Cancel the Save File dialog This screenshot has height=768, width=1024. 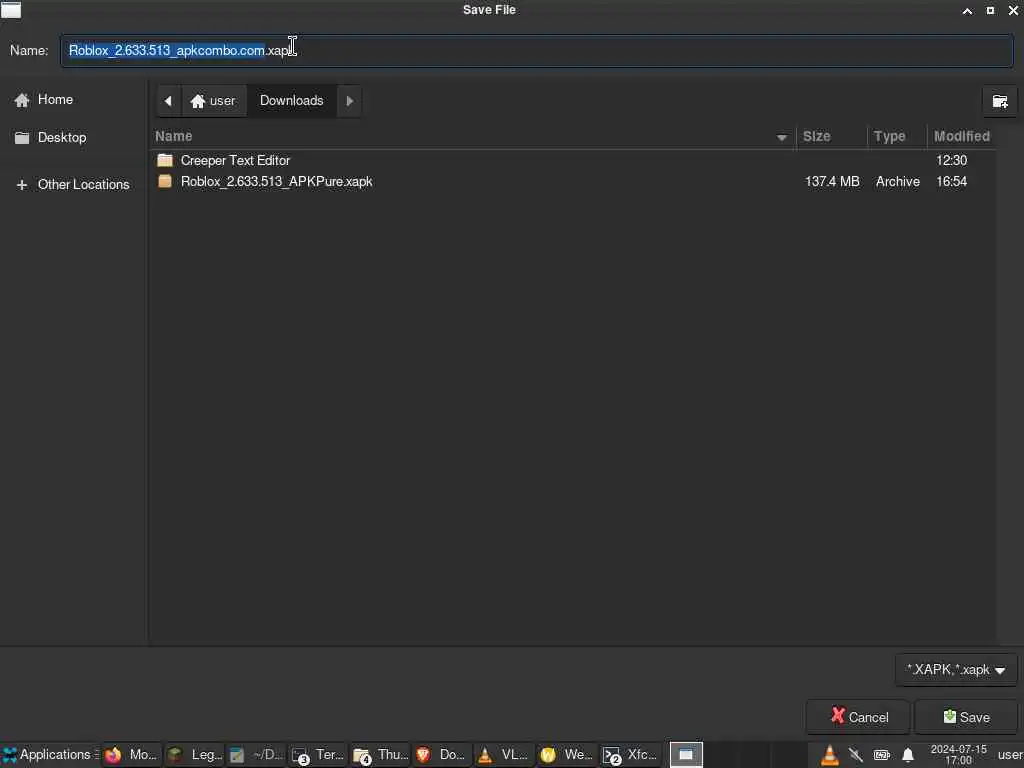pos(858,717)
